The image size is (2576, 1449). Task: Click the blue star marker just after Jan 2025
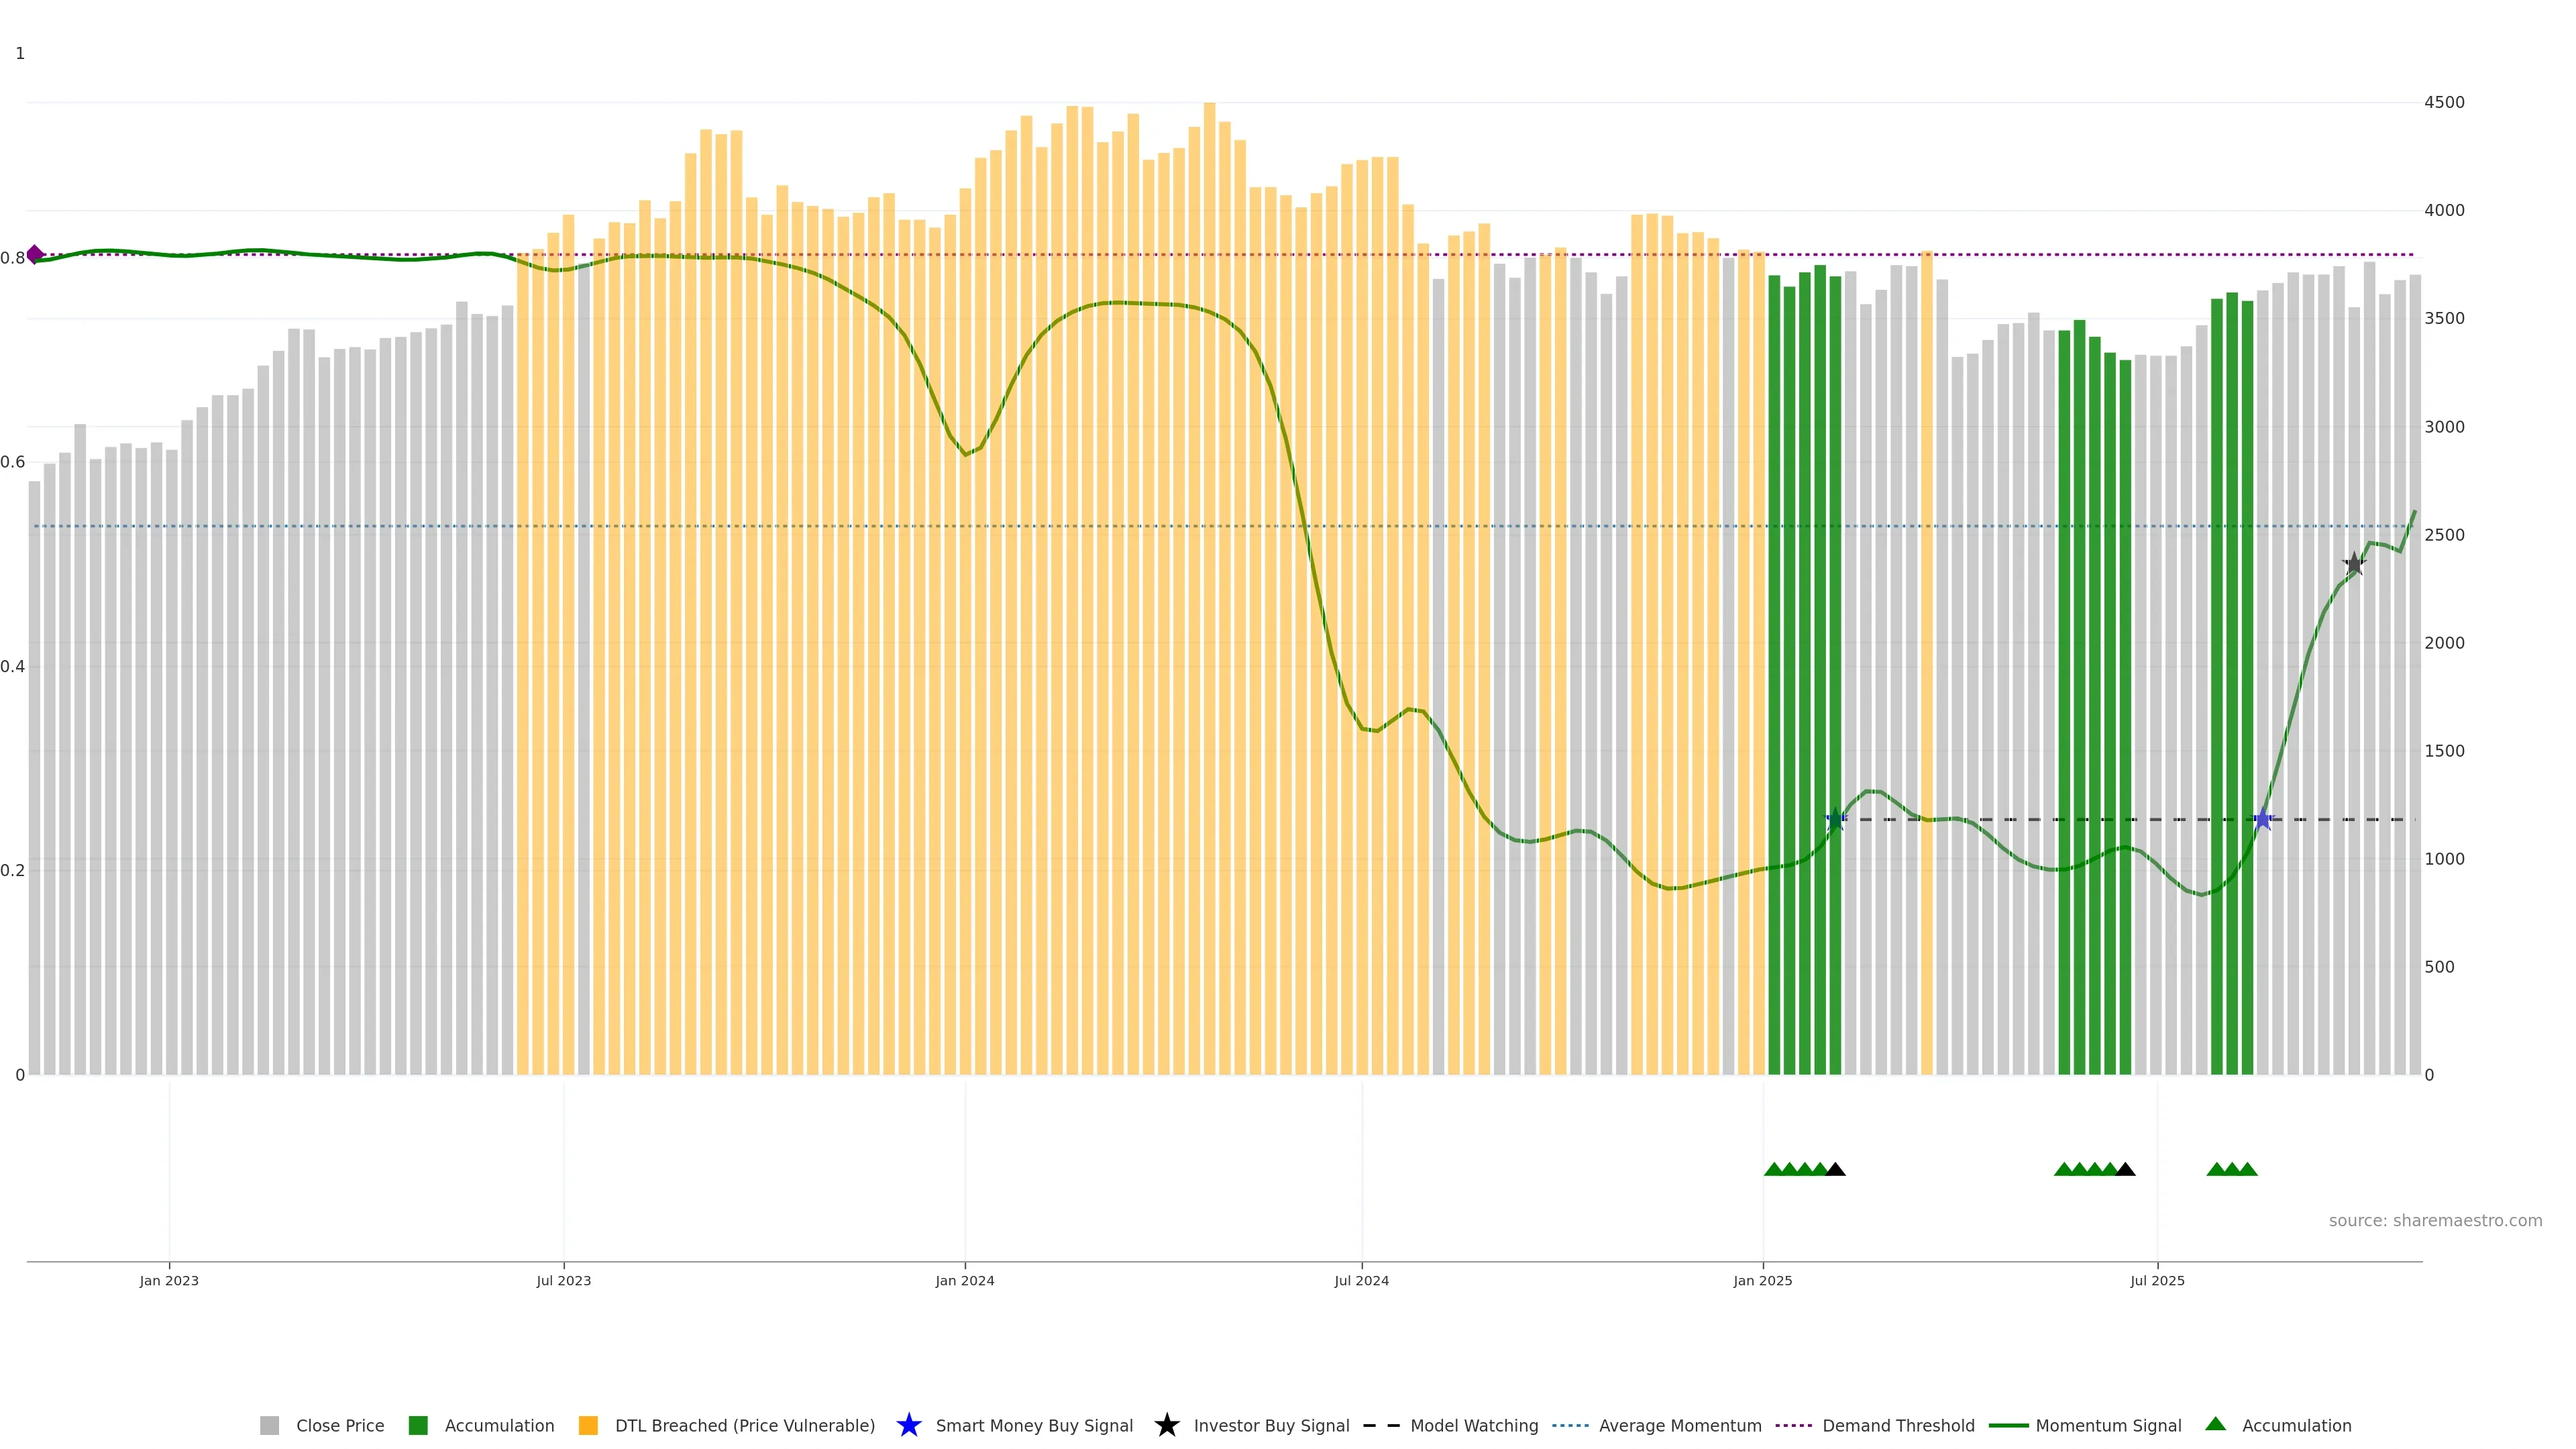pyautogui.click(x=1835, y=820)
